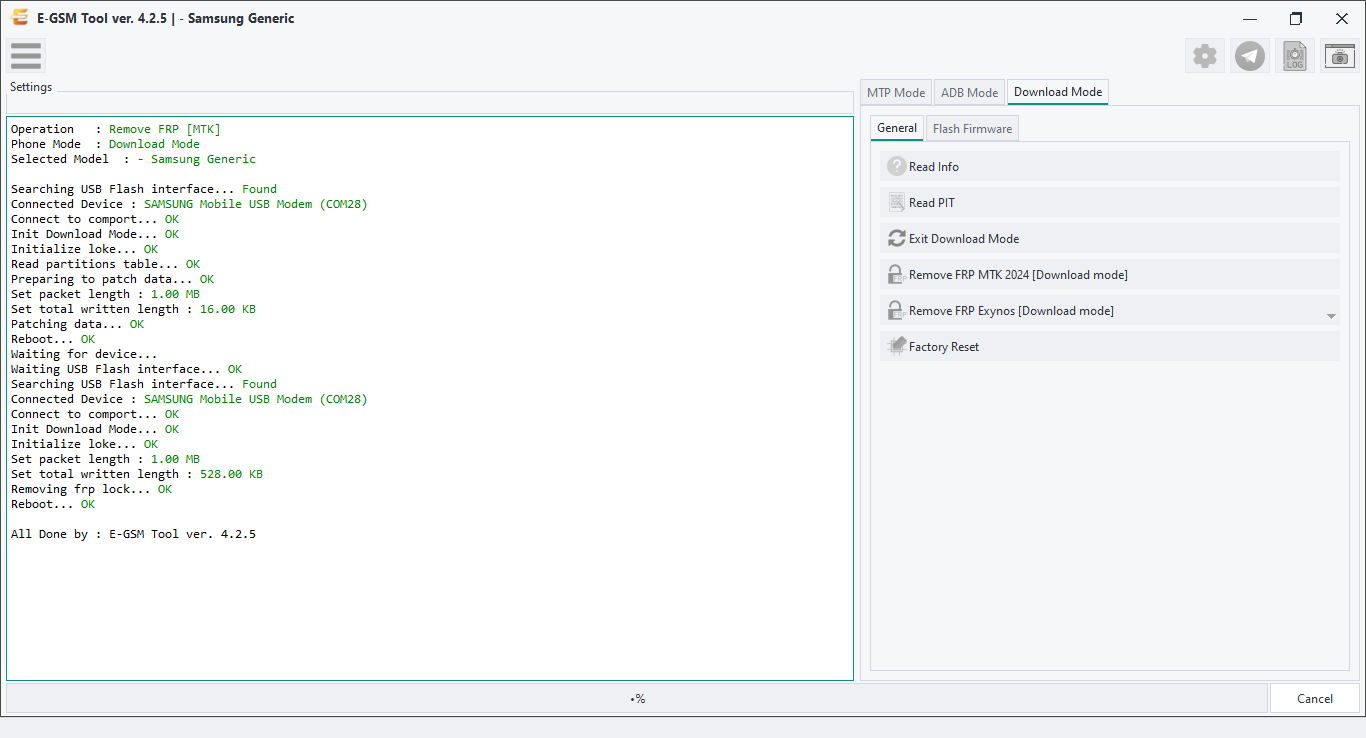Open the settings gear icon
Image resolution: width=1366 pixels, height=738 pixels.
click(1205, 56)
